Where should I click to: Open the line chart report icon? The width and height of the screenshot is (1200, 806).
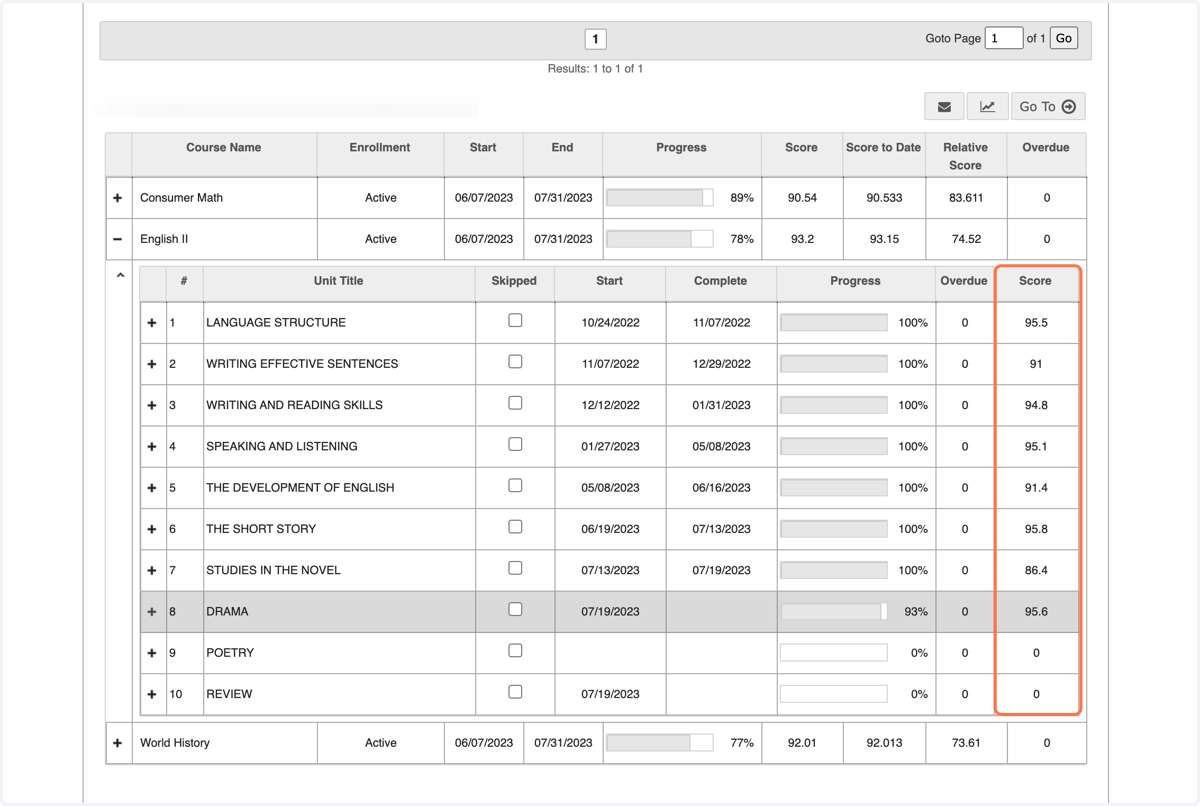tap(987, 106)
